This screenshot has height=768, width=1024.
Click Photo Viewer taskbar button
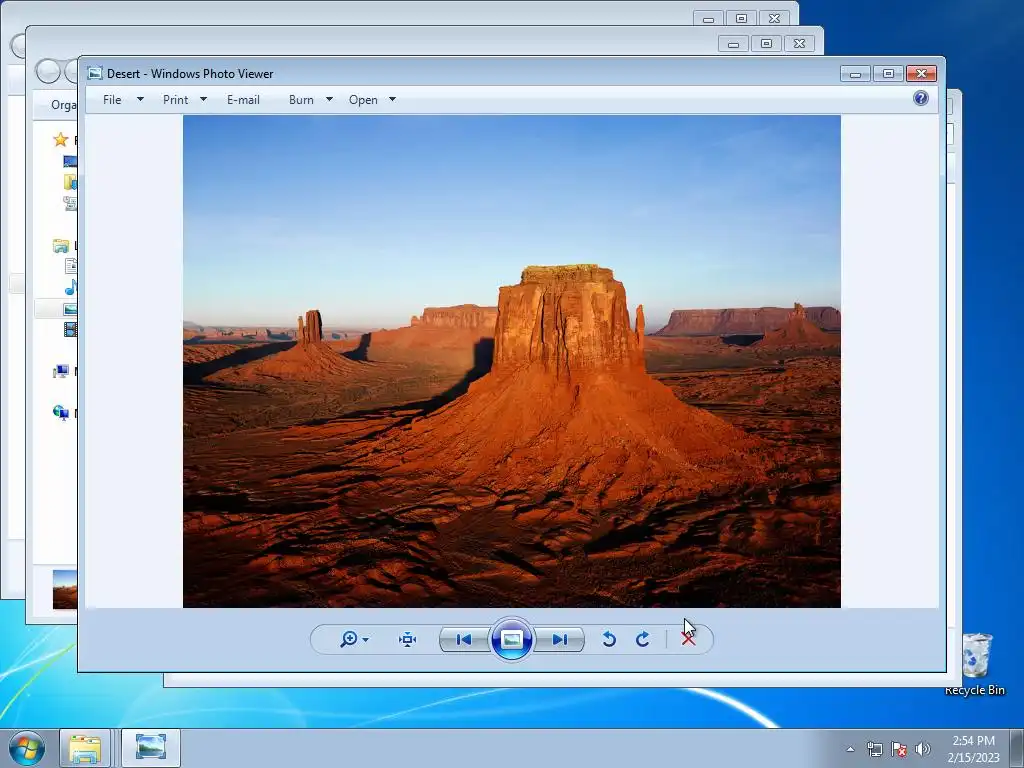pos(150,748)
